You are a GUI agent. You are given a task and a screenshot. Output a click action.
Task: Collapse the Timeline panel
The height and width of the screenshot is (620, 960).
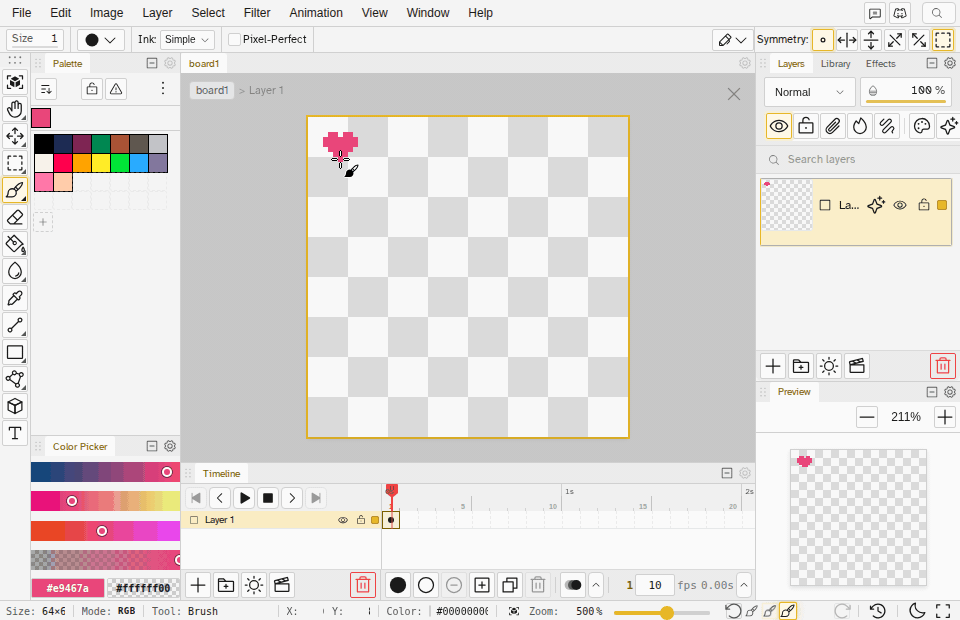(727, 472)
